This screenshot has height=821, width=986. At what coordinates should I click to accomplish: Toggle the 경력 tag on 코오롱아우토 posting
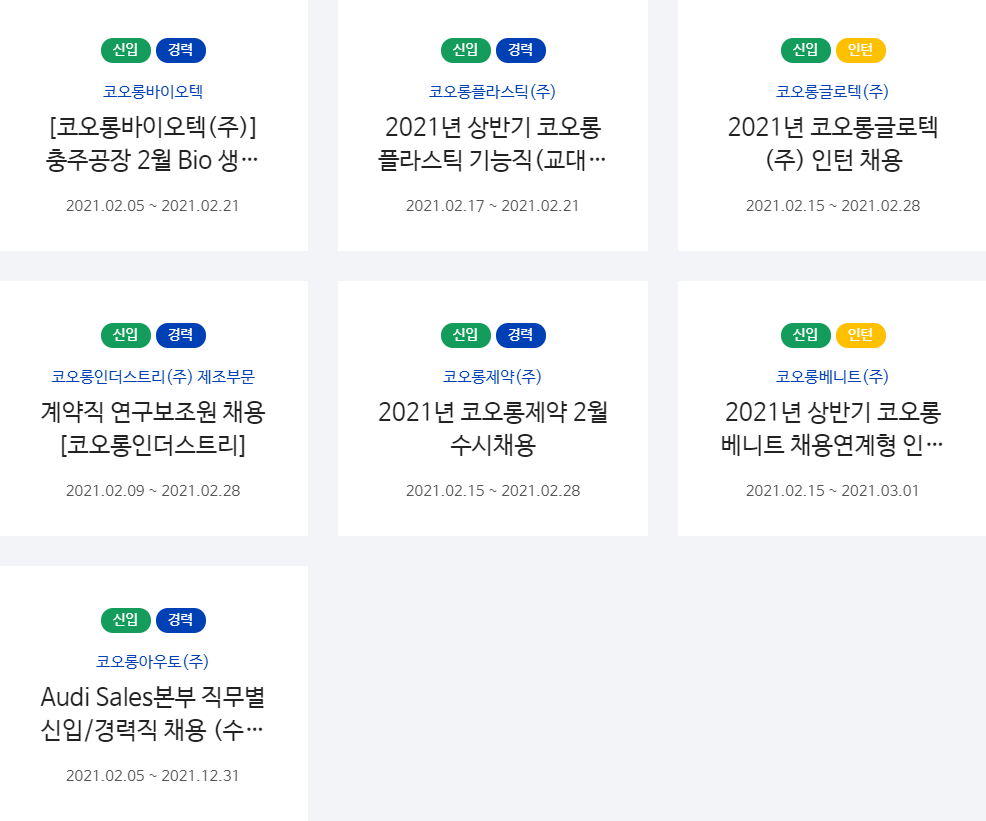click(x=181, y=620)
